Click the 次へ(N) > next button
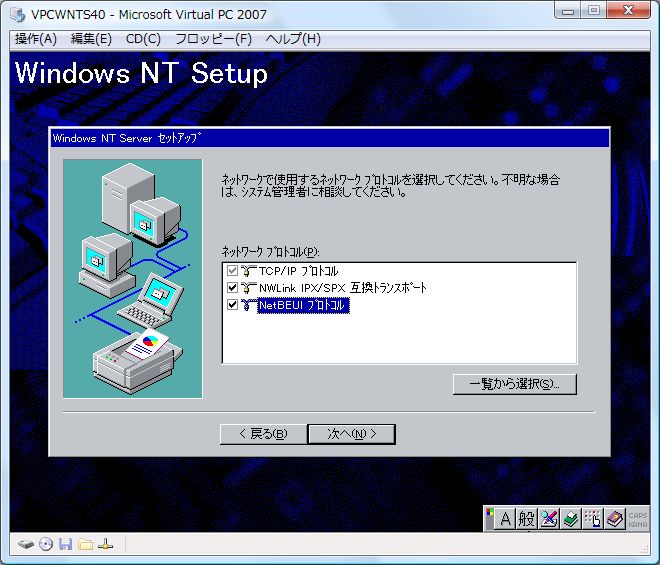This screenshot has width=660, height=565. point(351,434)
